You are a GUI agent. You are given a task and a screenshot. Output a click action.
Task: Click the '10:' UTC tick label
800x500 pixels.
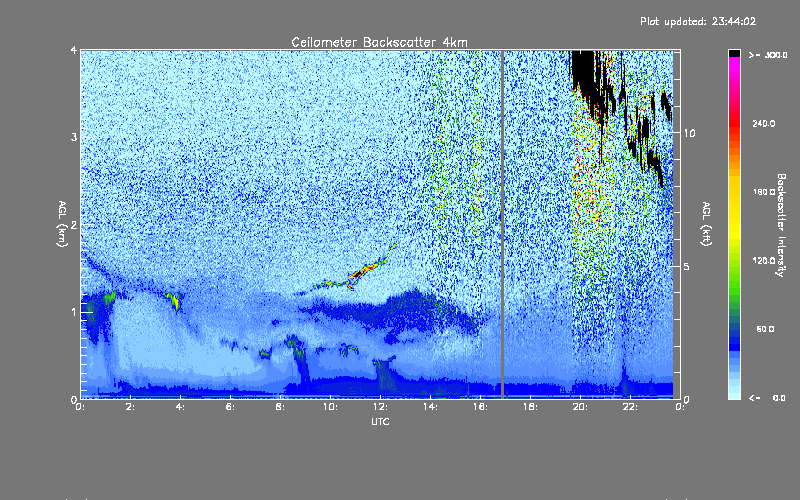point(330,407)
